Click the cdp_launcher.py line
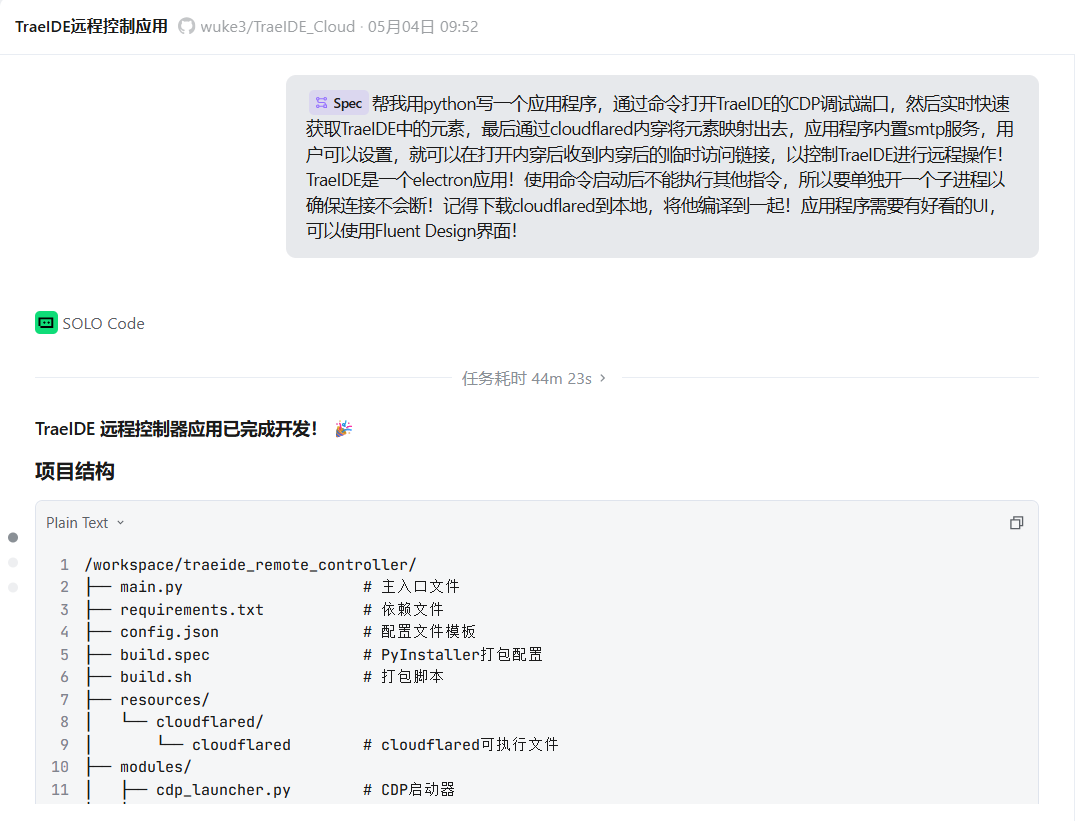1075x821 pixels. tap(223, 789)
